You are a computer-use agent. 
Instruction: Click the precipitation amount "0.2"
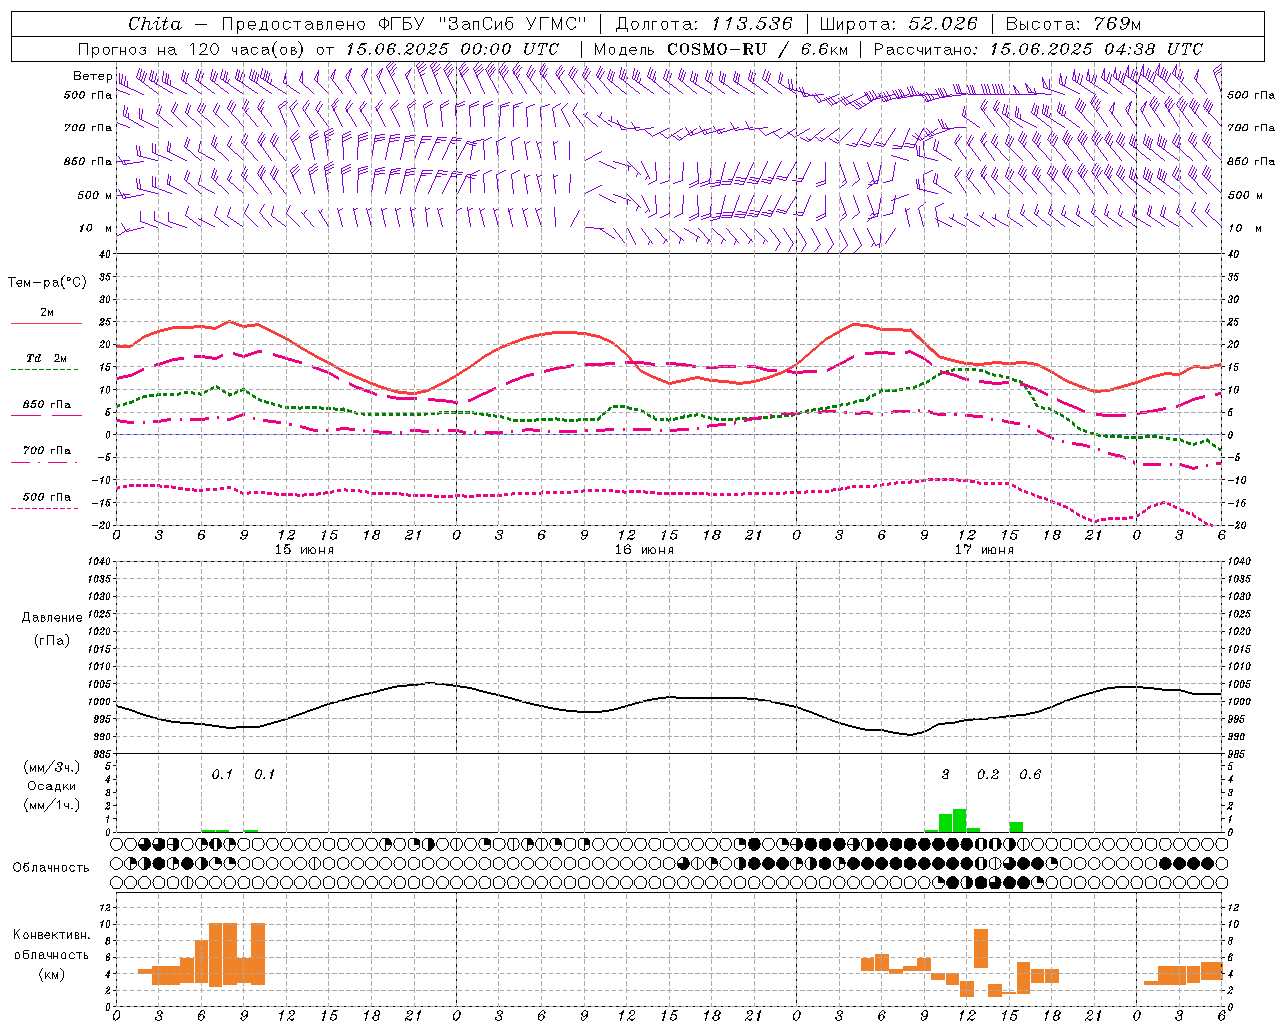pos(988,774)
